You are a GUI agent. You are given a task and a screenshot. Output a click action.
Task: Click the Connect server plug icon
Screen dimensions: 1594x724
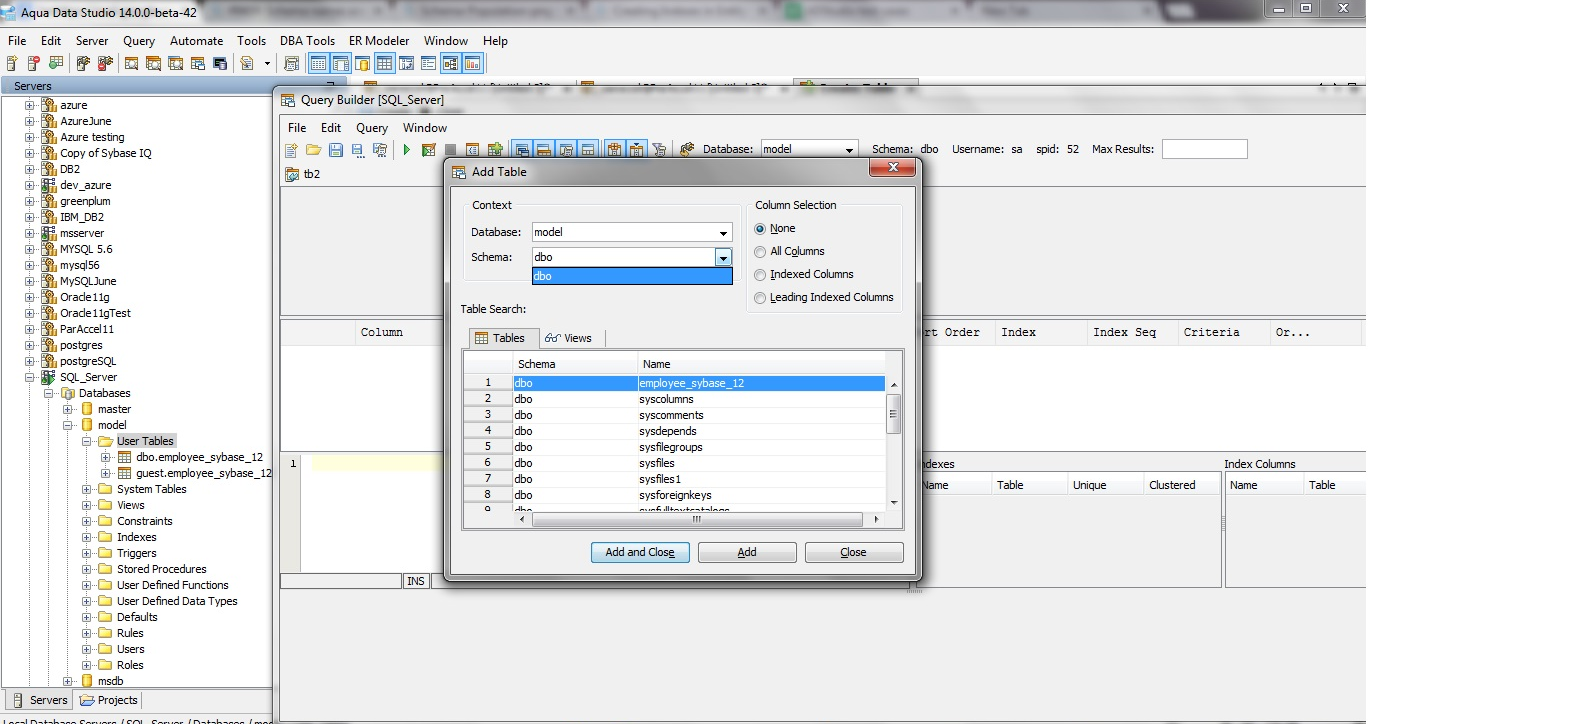click(x=83, y=64)
